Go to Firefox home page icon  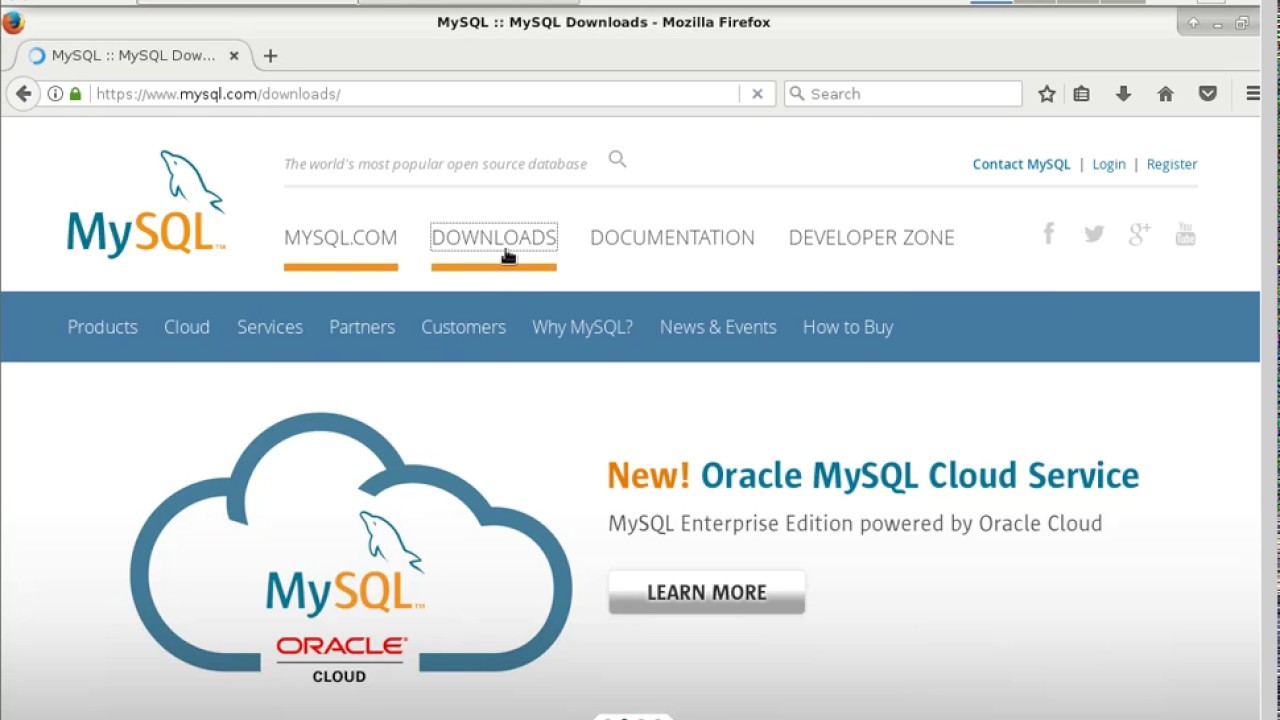(1165, 94)
